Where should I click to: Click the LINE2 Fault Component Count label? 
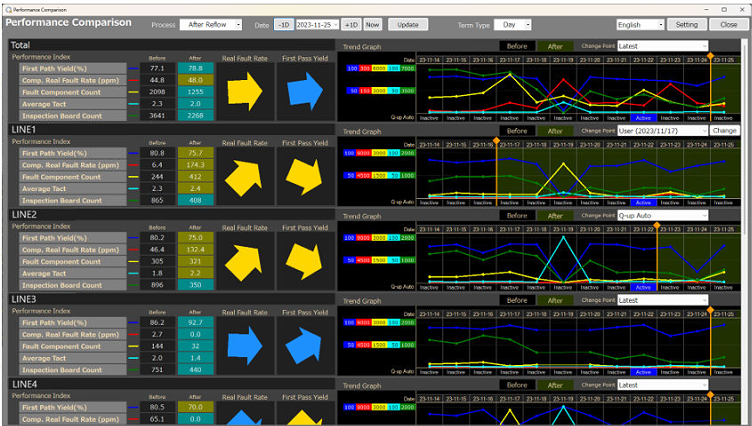pos(72,261)
